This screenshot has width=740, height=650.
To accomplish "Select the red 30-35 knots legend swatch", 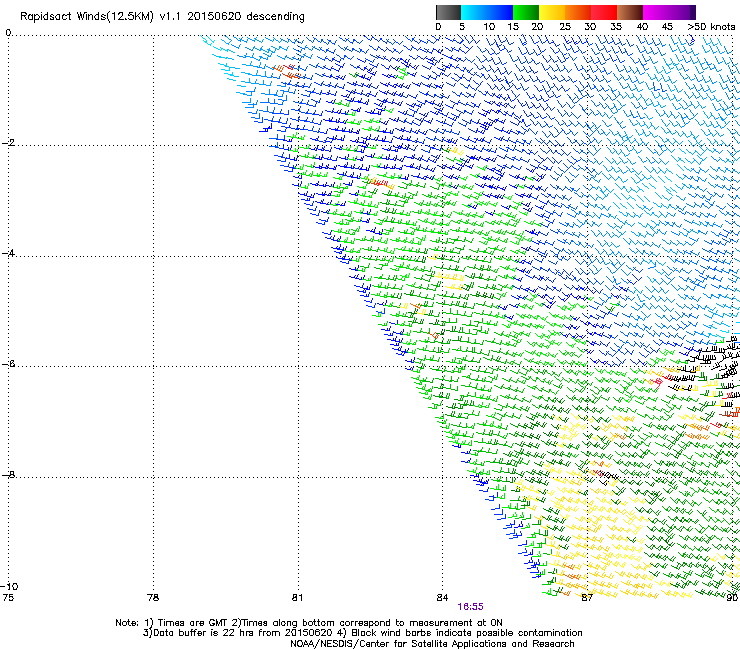I will [x=604, y=12].
